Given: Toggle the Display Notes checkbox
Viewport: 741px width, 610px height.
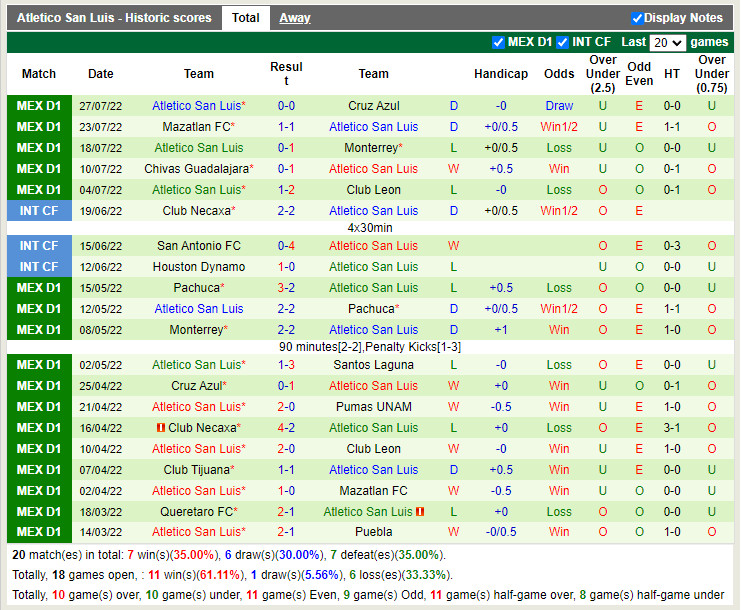Looking at the screenshot, I should (637, 18).
